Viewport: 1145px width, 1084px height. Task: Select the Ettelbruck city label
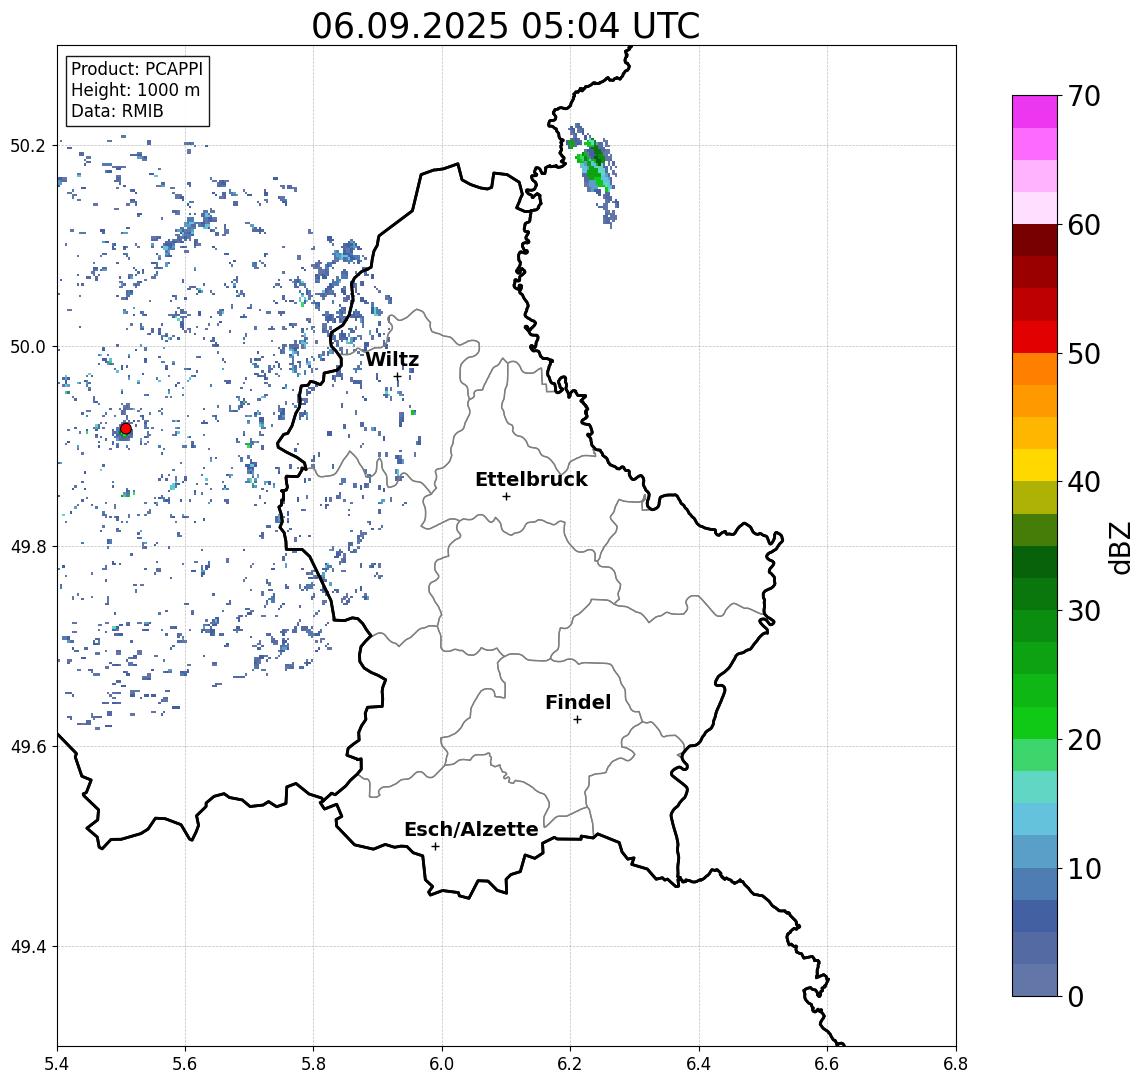(x=531, y=479)
